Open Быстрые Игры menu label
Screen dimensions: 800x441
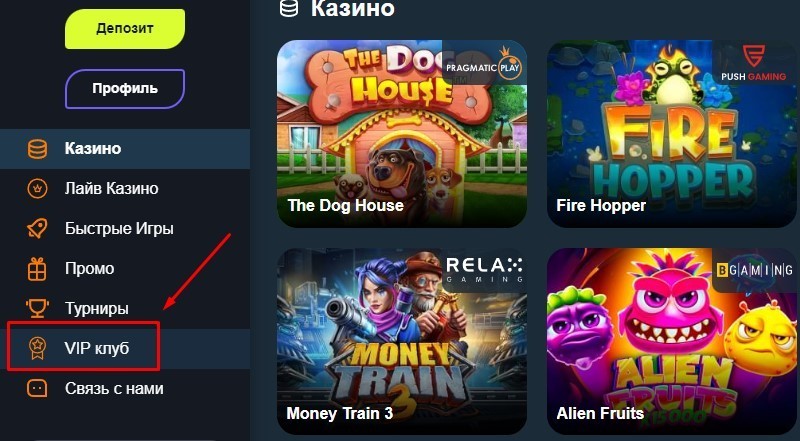[119, 228]
